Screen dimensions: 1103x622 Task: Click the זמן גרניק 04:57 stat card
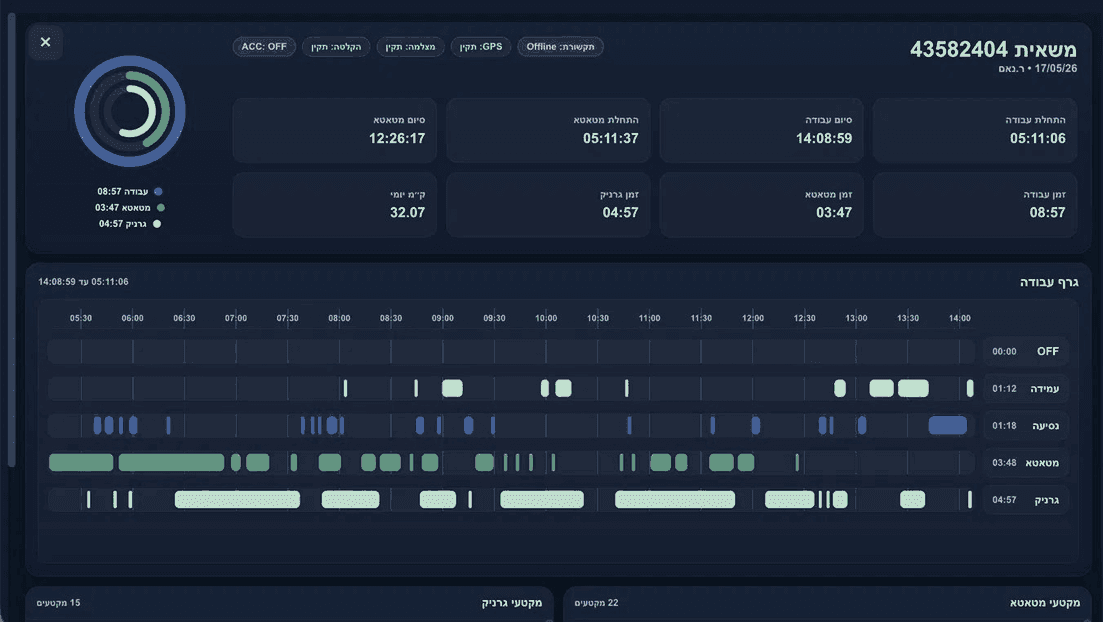click(x=548, y=205)
